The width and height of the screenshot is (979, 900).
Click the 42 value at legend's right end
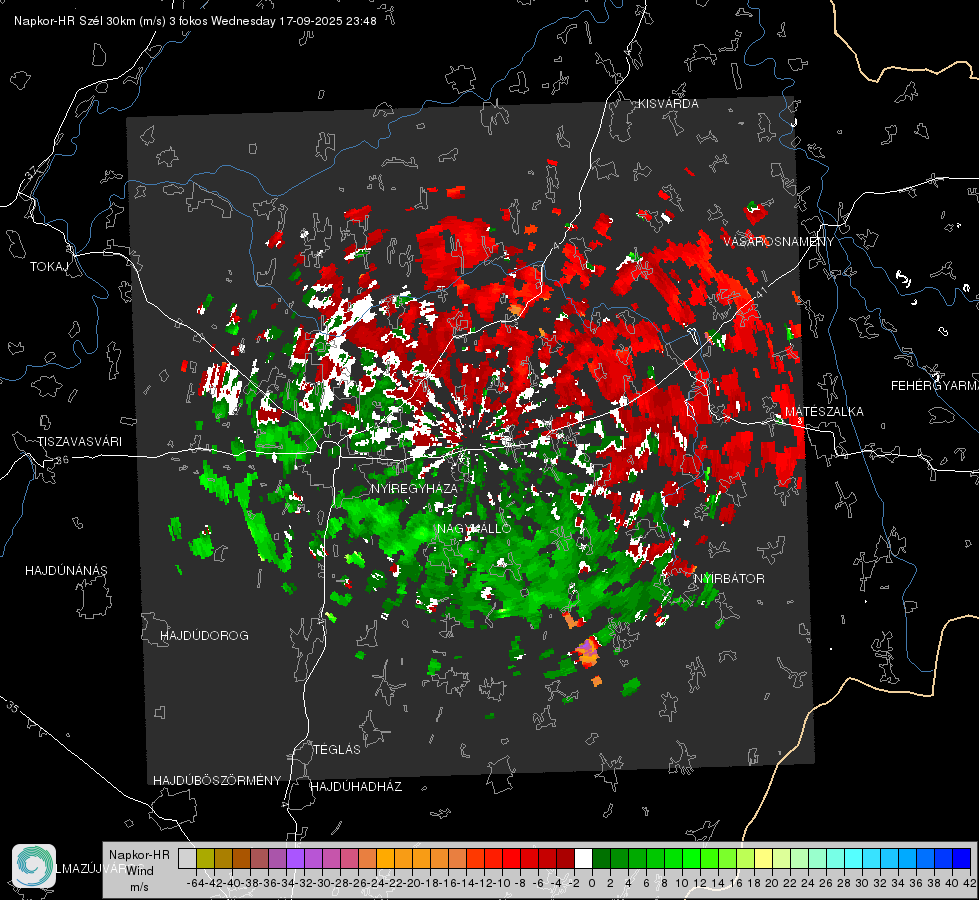(x=970, y=883)
